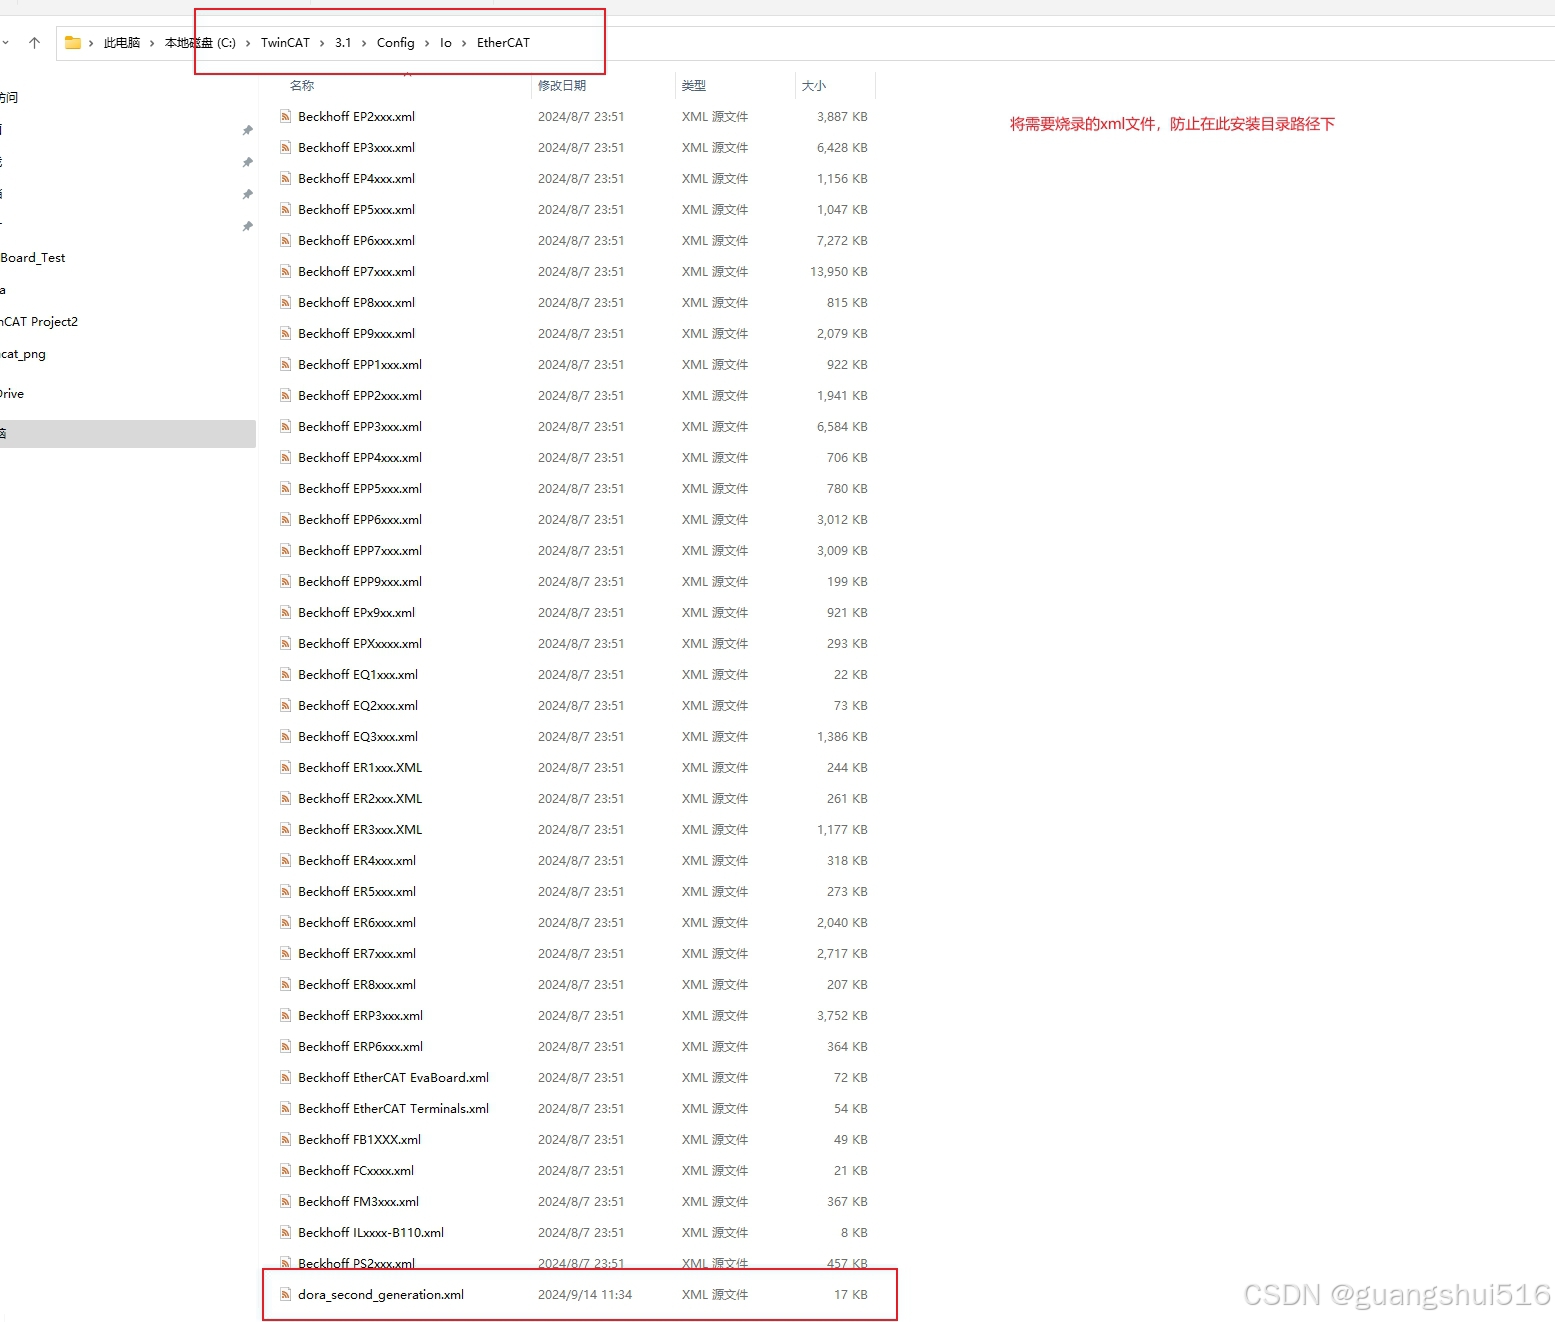Select Beckhoff EPP9xxx.xml file name
This screenshot has height=1322, width=1555.
[x=360, y=582]
